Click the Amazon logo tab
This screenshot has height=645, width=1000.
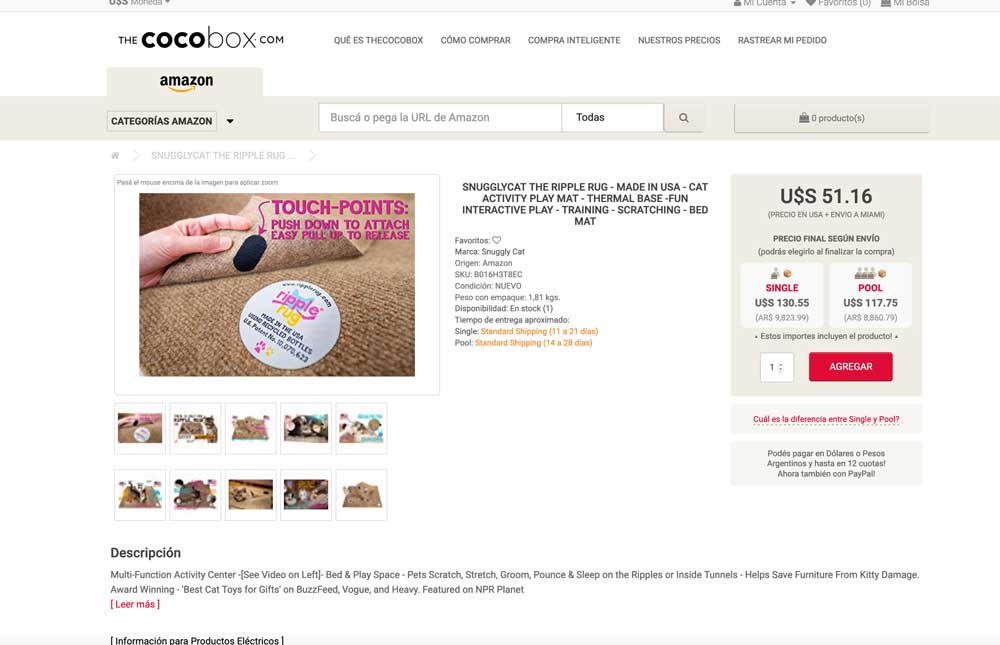[x=185, y=82]
